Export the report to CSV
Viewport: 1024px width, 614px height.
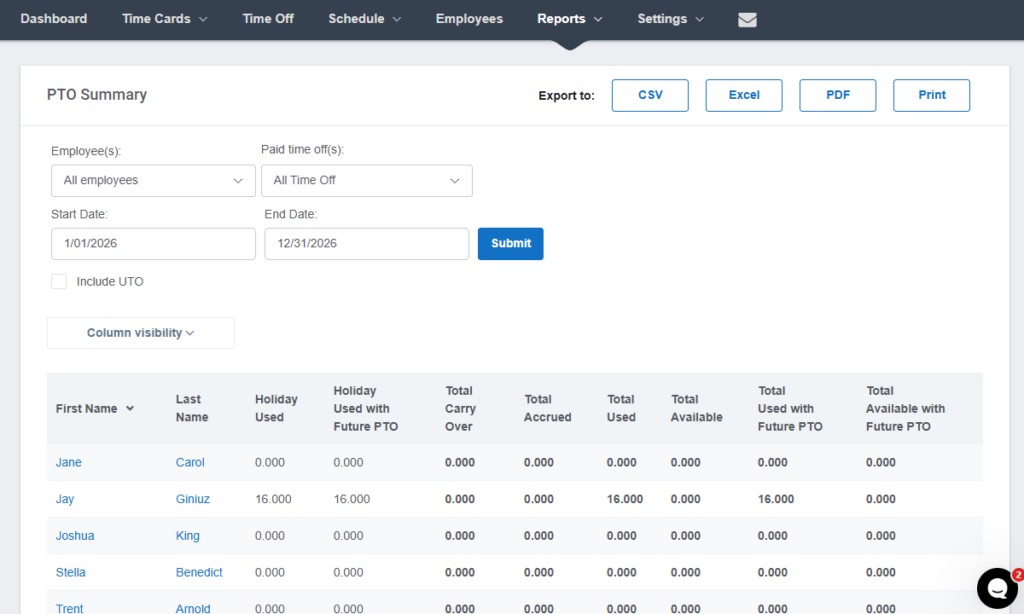point(650,95)
